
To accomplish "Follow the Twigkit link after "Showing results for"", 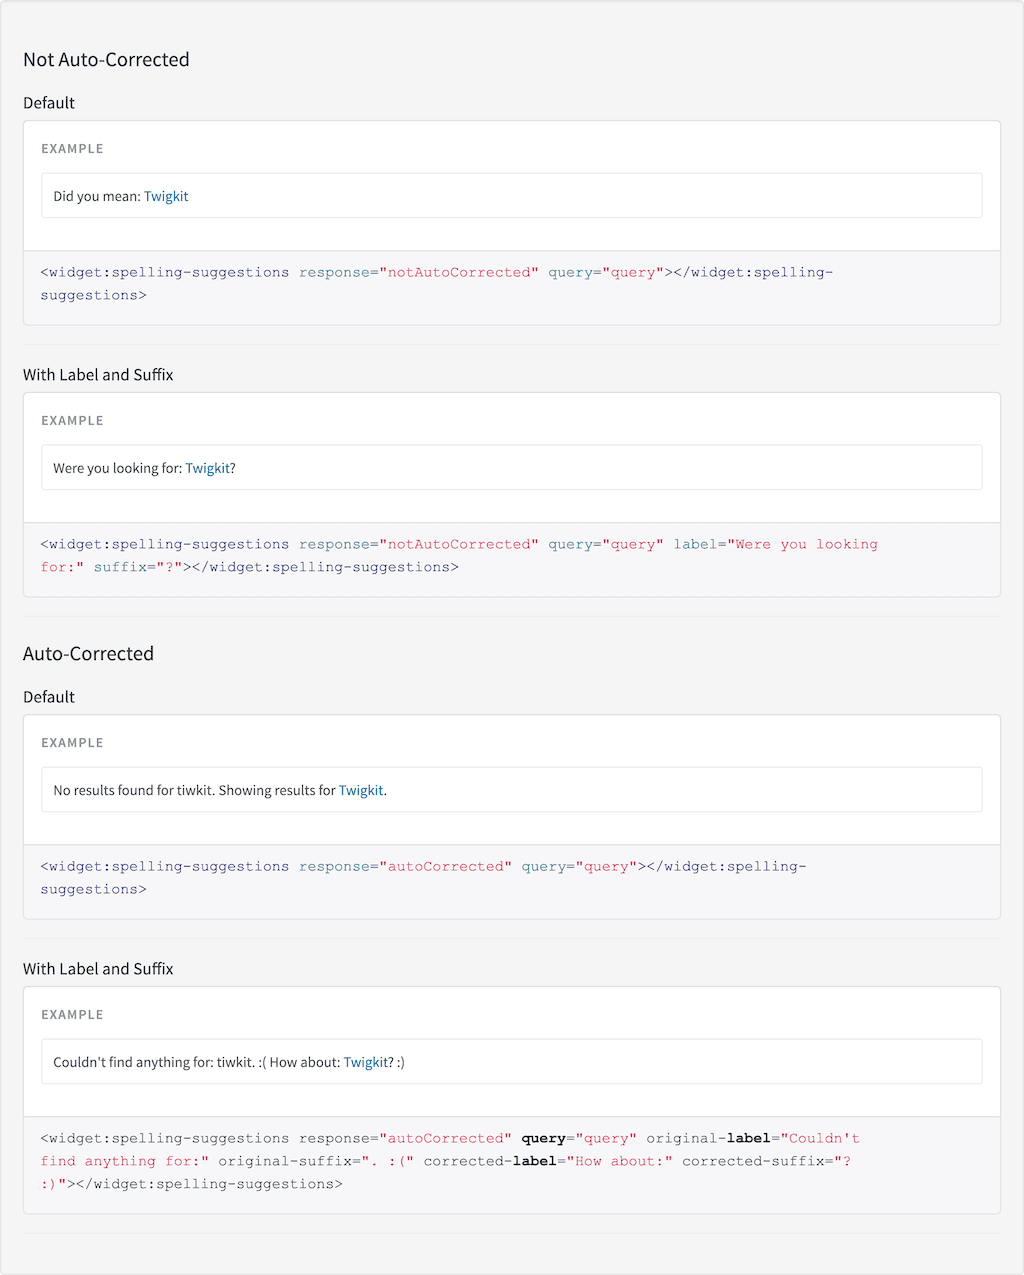I will pos(361,790).
